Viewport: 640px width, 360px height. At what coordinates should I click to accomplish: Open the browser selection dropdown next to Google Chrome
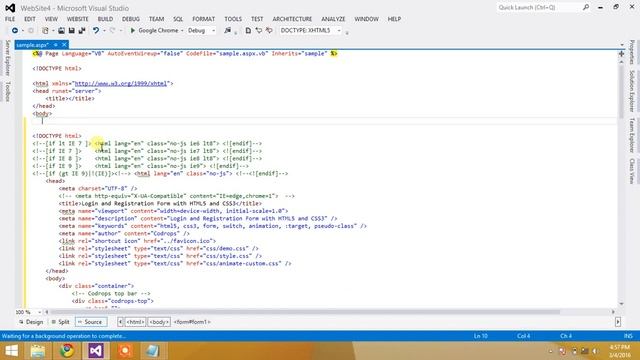[x=182, y=31]
